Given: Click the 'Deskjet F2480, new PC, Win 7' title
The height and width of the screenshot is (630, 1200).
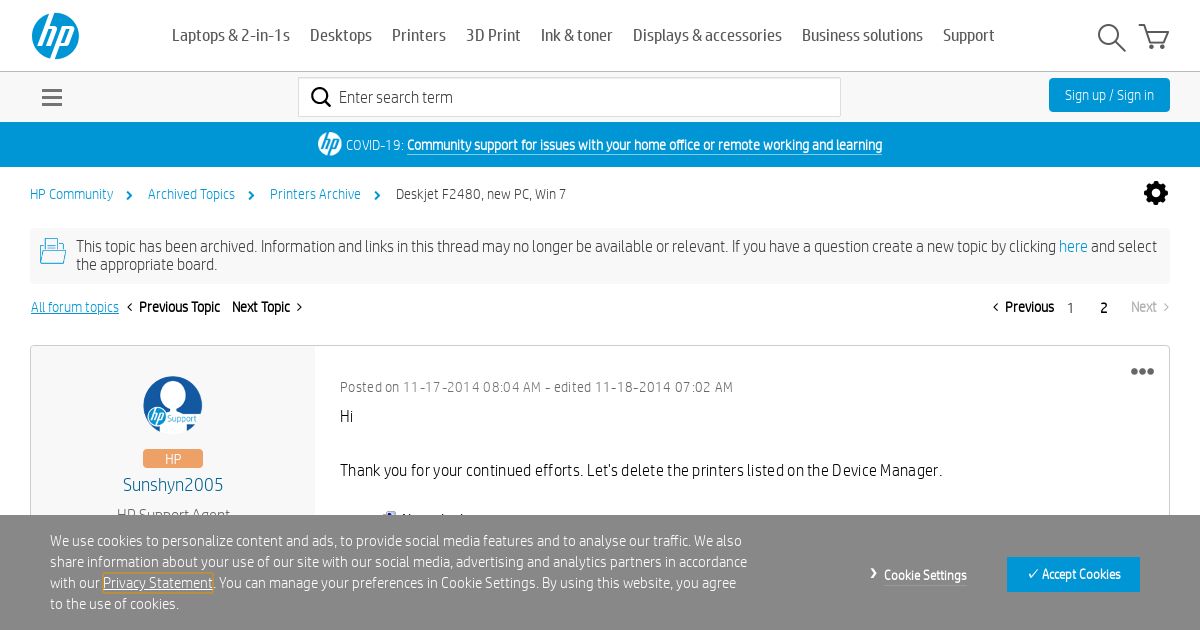Looking at the screenshot, I should (481, 194).
